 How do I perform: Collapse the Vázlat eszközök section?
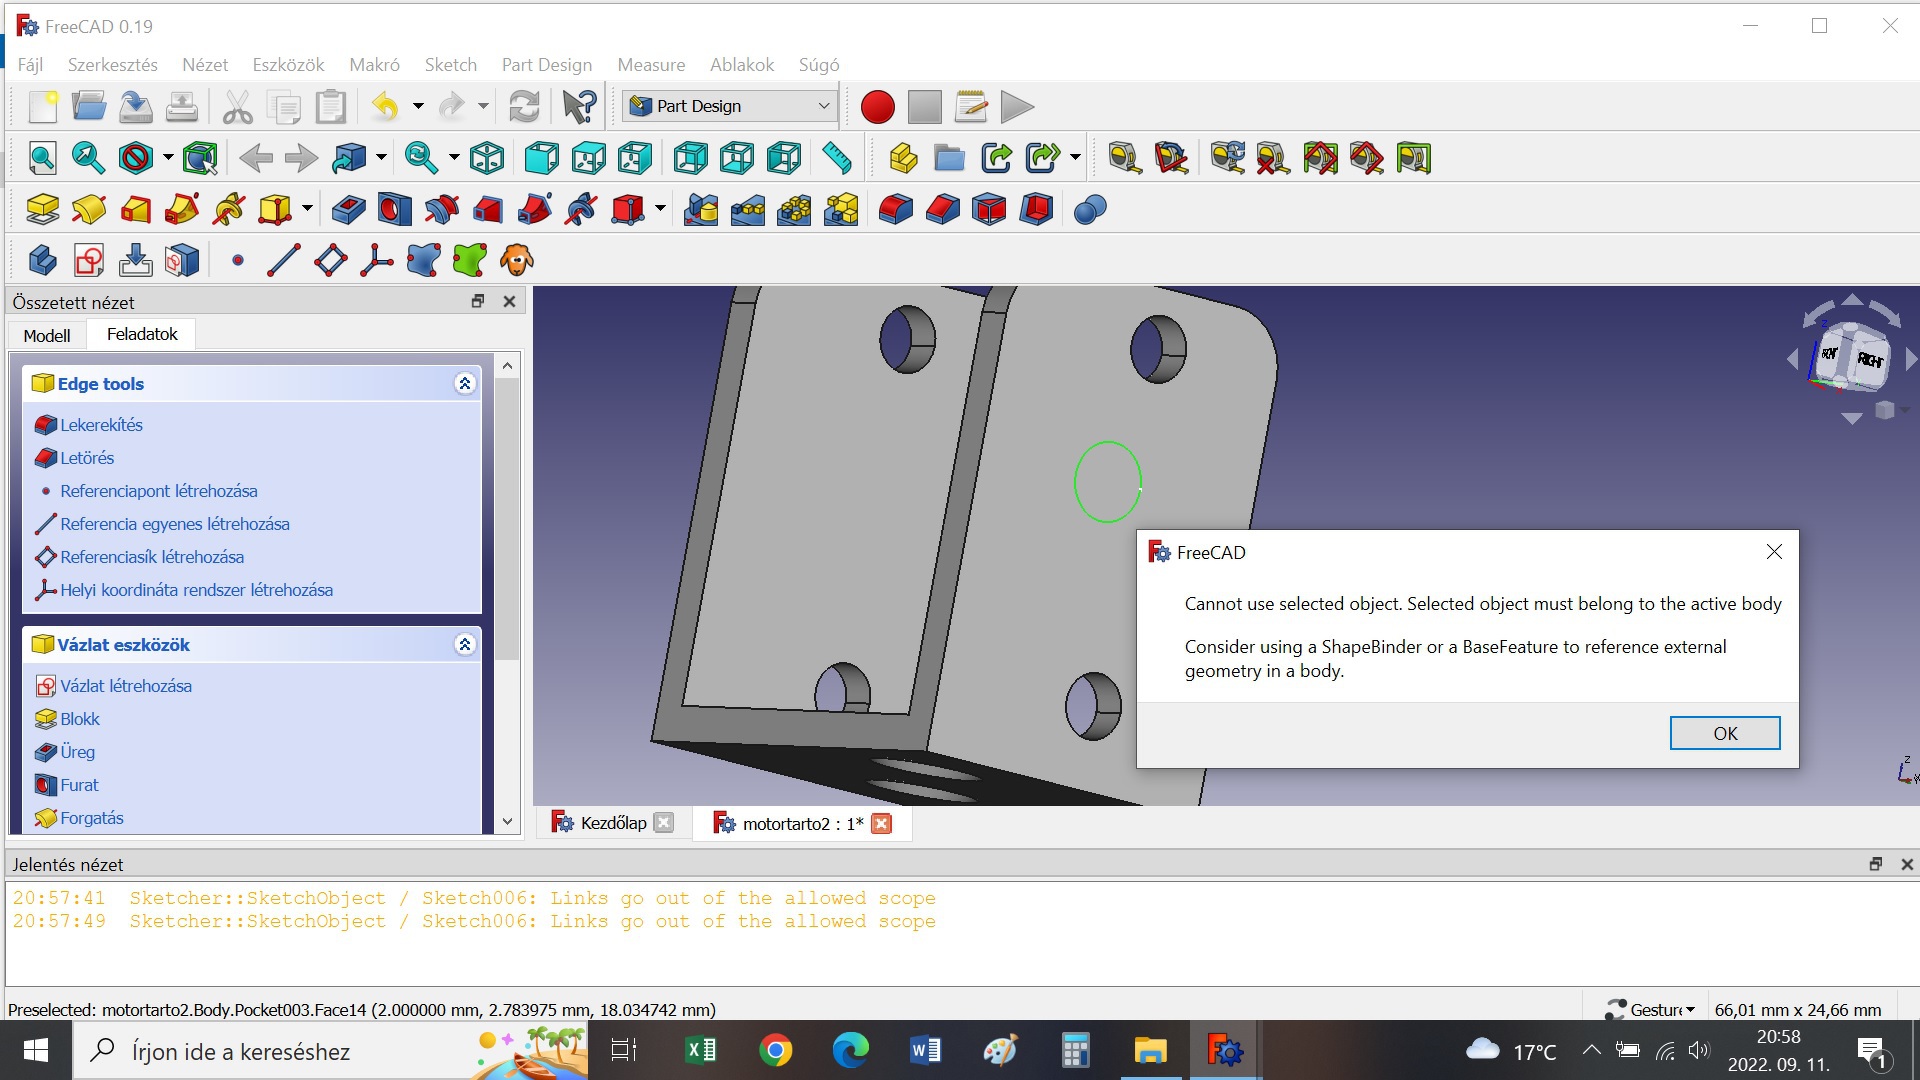point(464,645)
